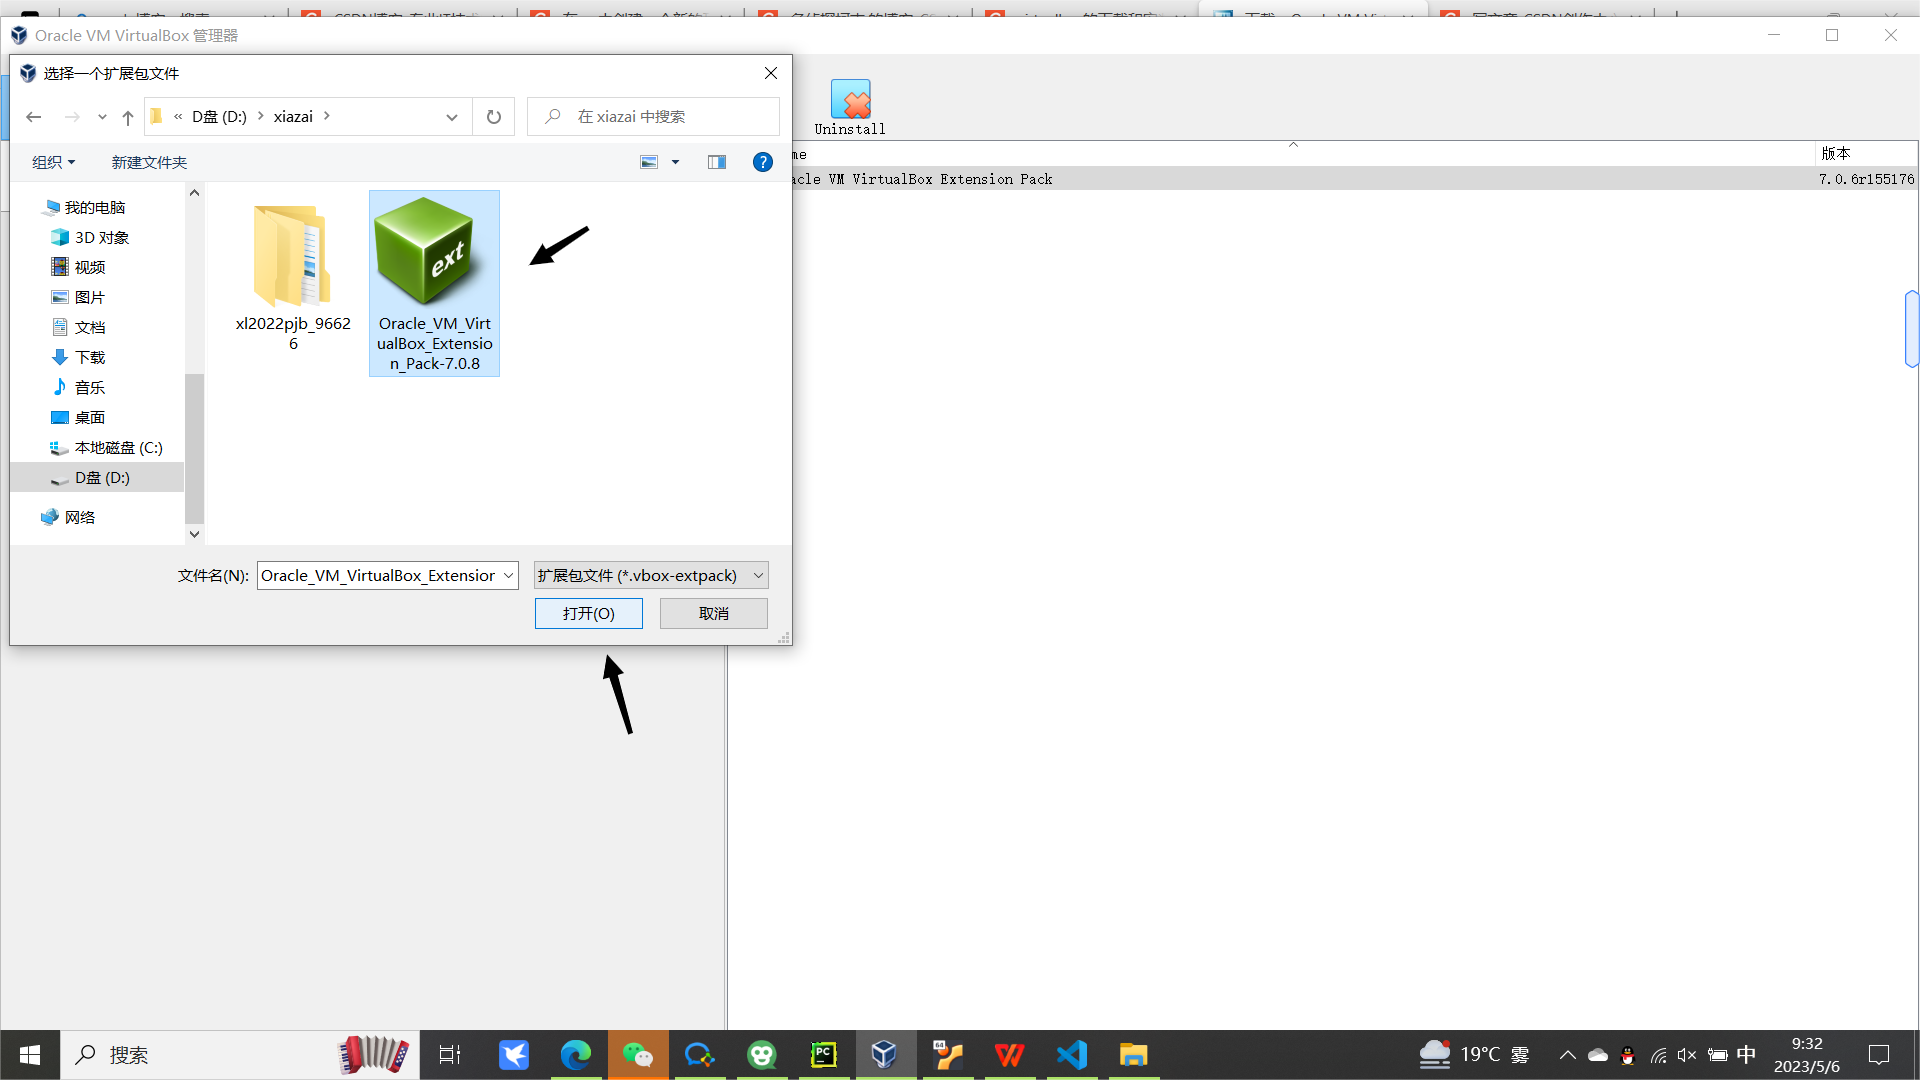
Task: Go back in the file dialog
Action: coord(34,117)
